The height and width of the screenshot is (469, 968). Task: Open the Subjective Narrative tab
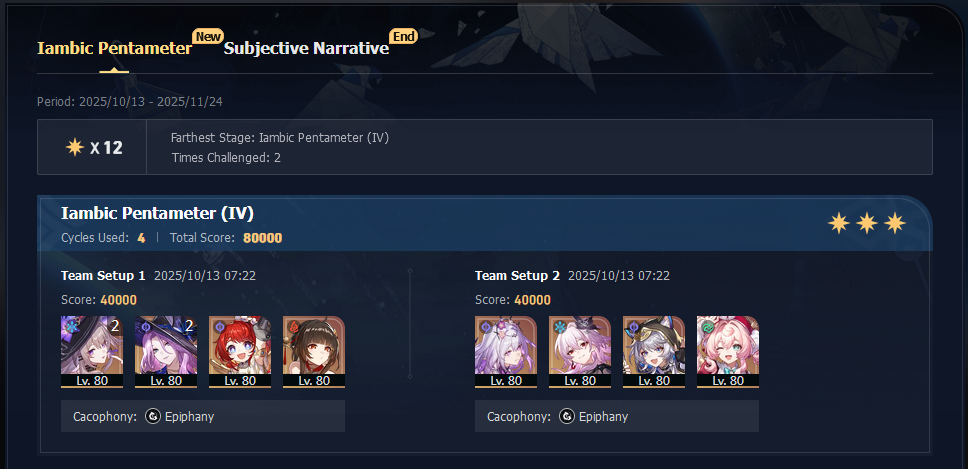click(306, 49)
